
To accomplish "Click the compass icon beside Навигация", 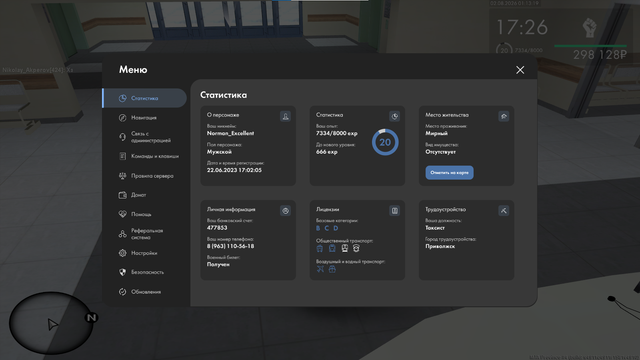I will pos(122,118).
